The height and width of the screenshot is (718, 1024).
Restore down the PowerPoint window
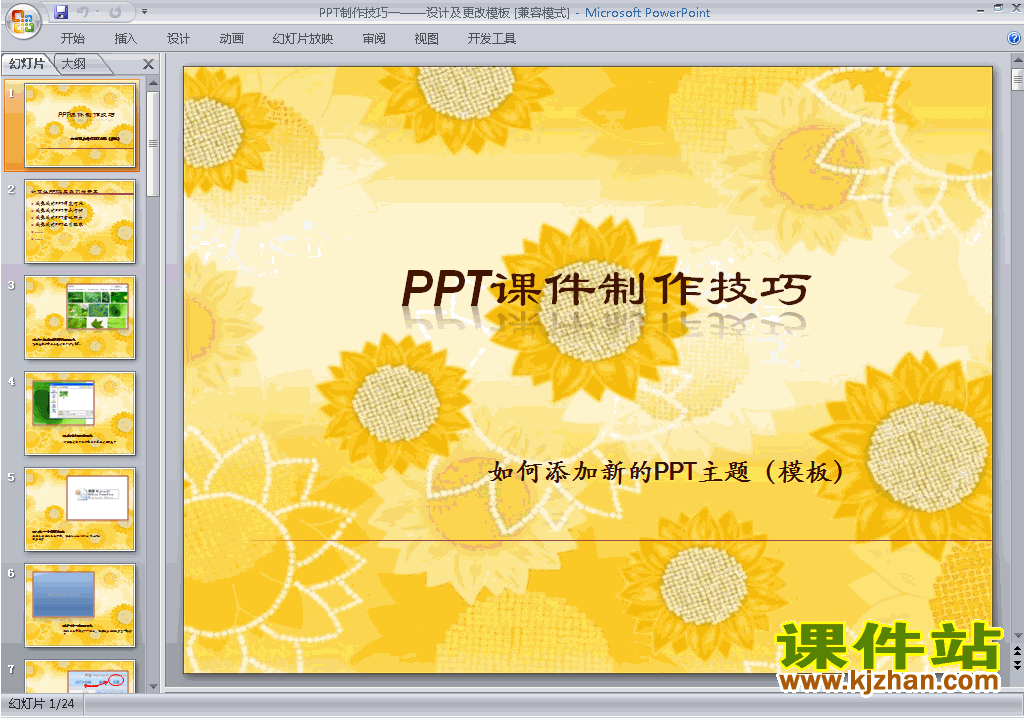coord(998,8)
